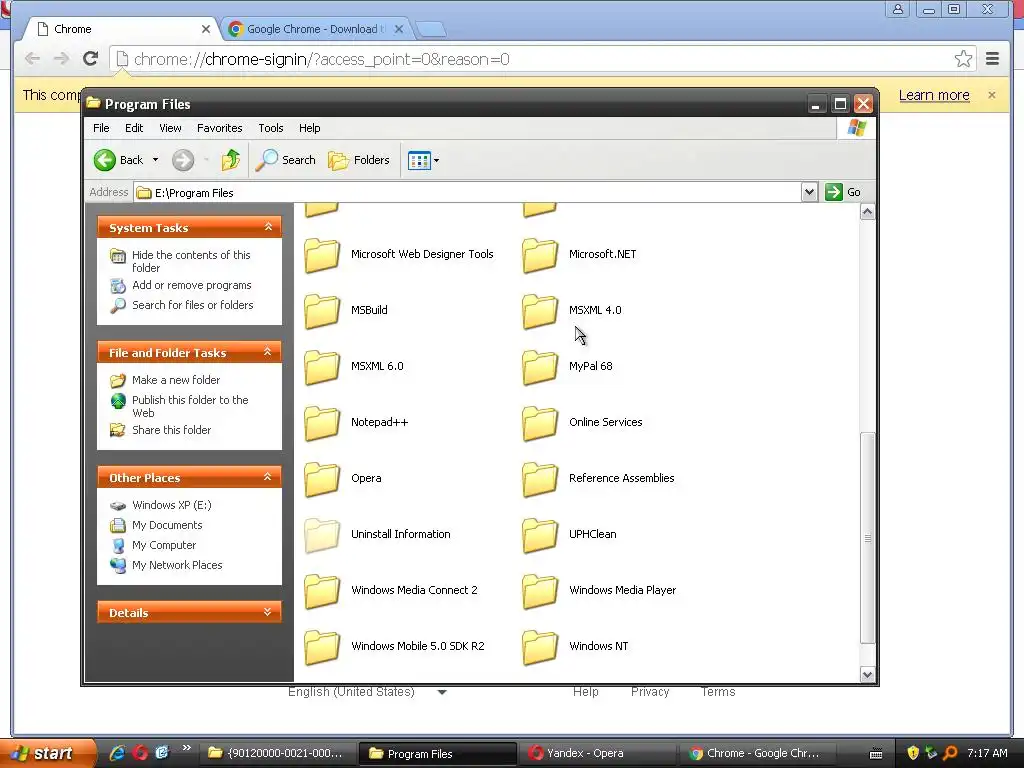Open the Back history dropdown arrow
This screenshot has width=1024, height=768.
(x=155, y=160)
